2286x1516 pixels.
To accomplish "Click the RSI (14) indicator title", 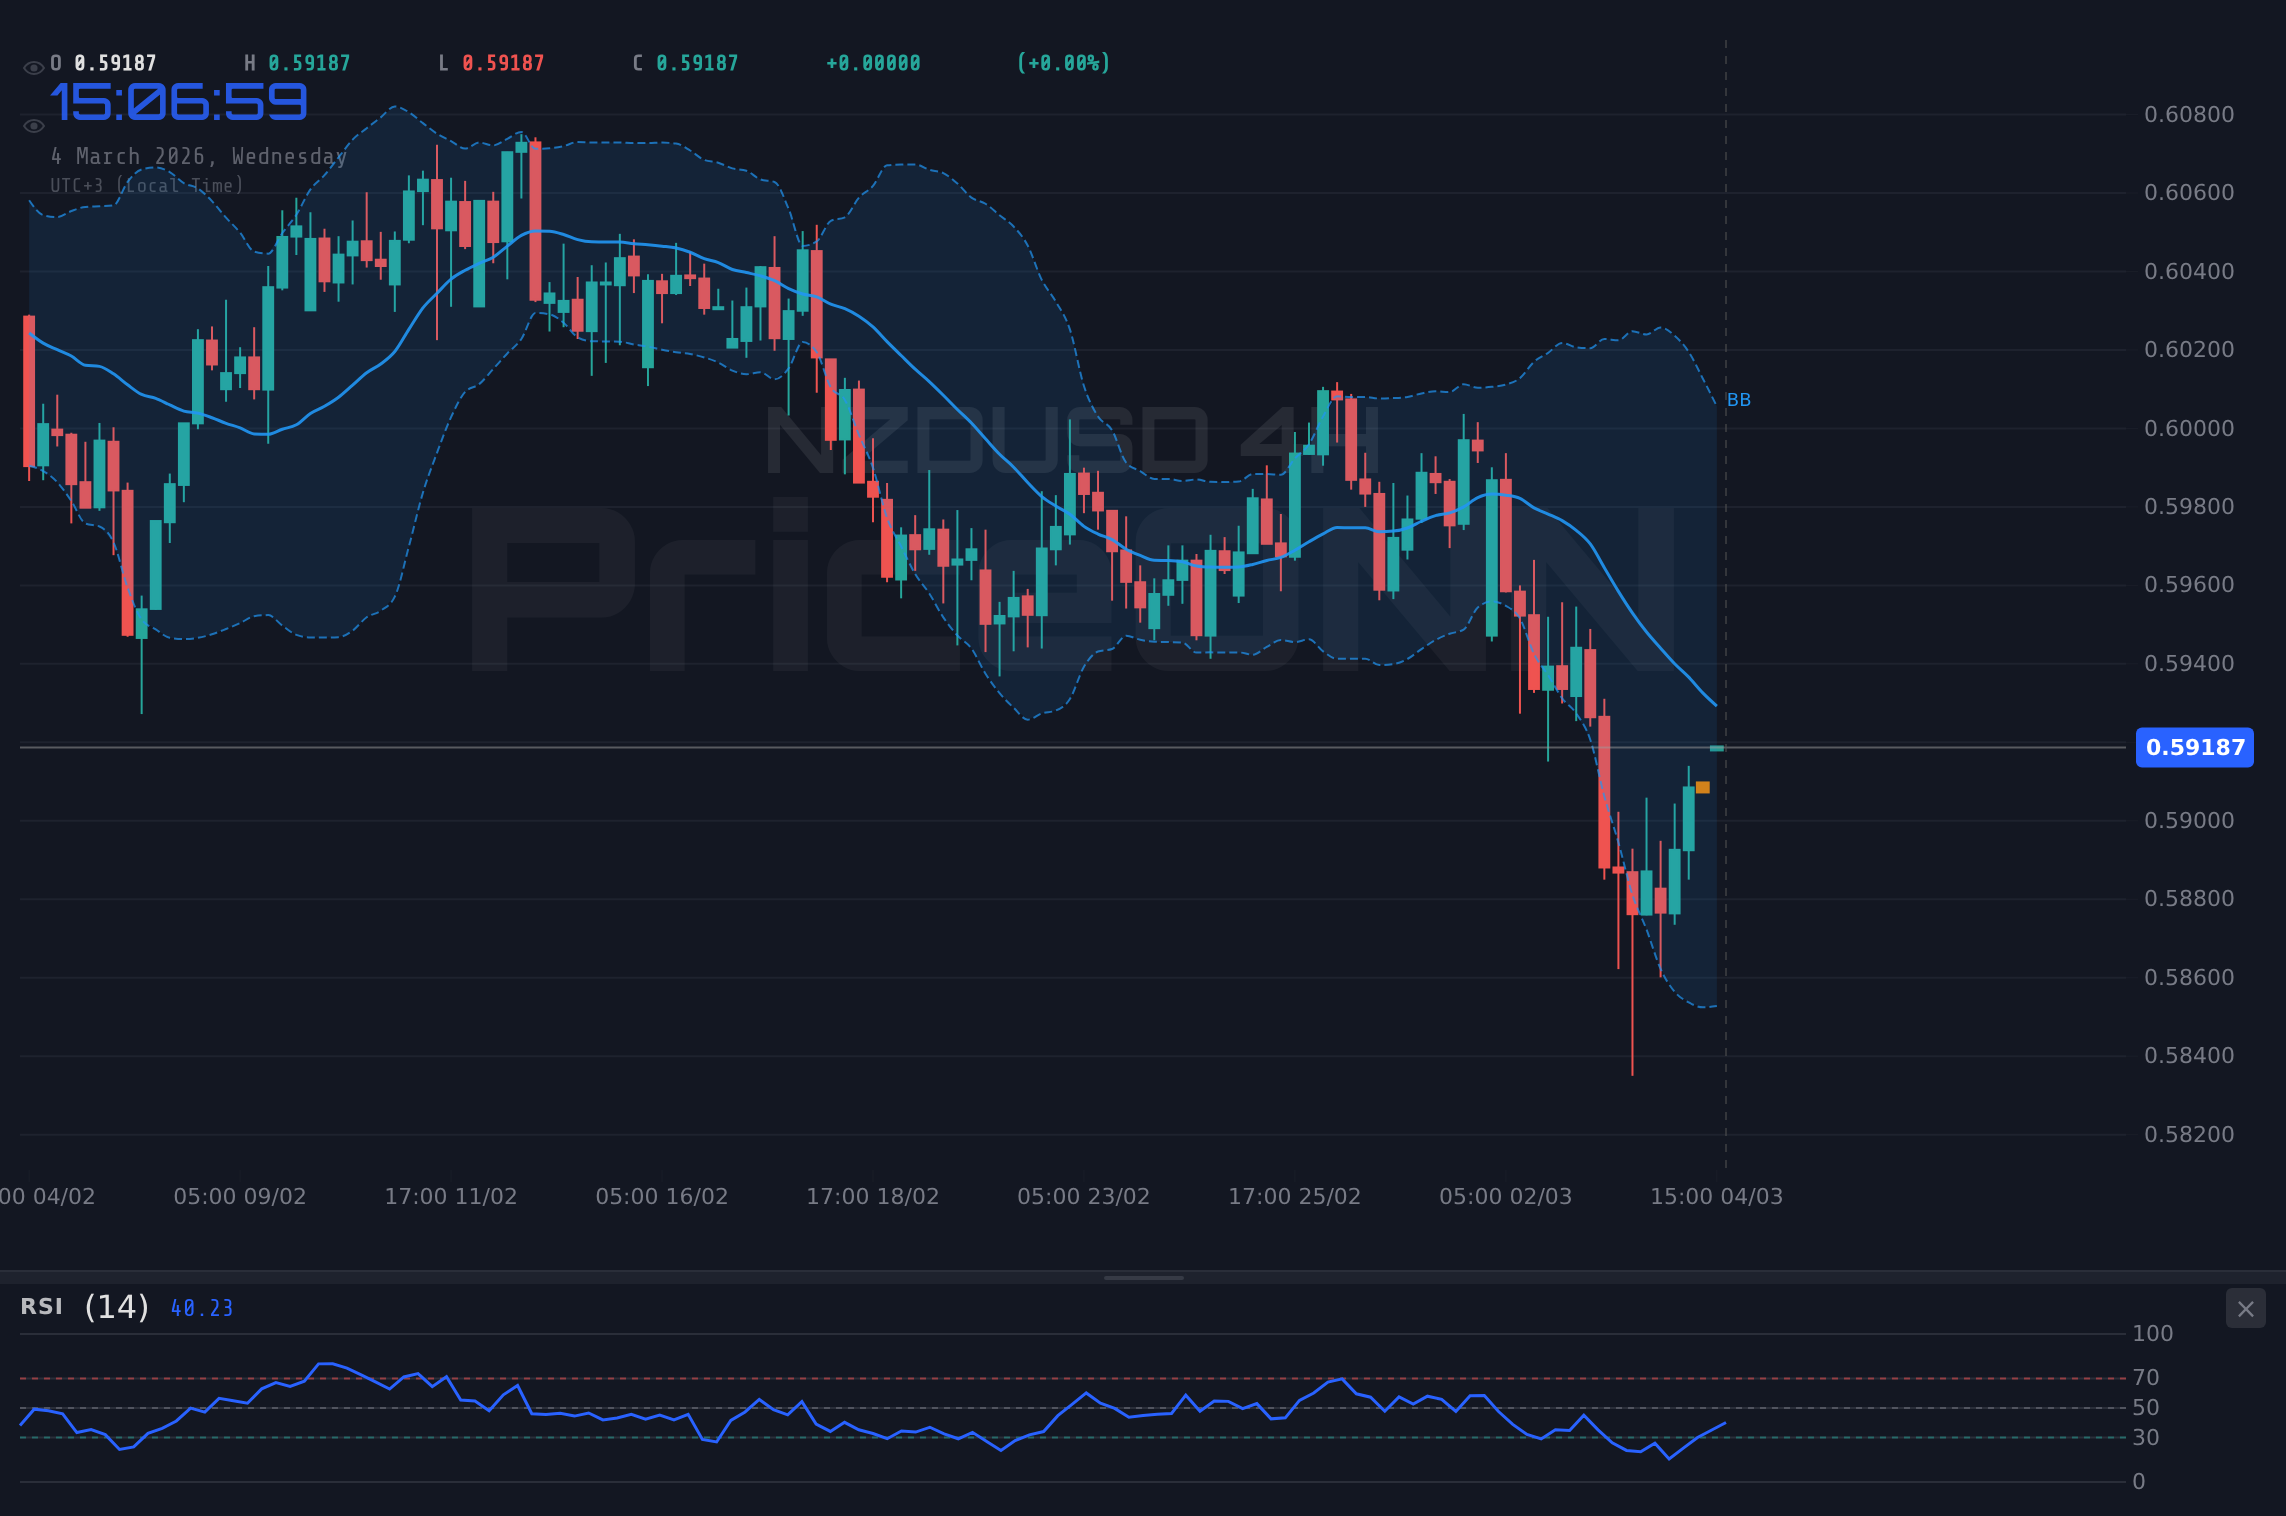I will pyautogui.click(x=83, y=1307).
